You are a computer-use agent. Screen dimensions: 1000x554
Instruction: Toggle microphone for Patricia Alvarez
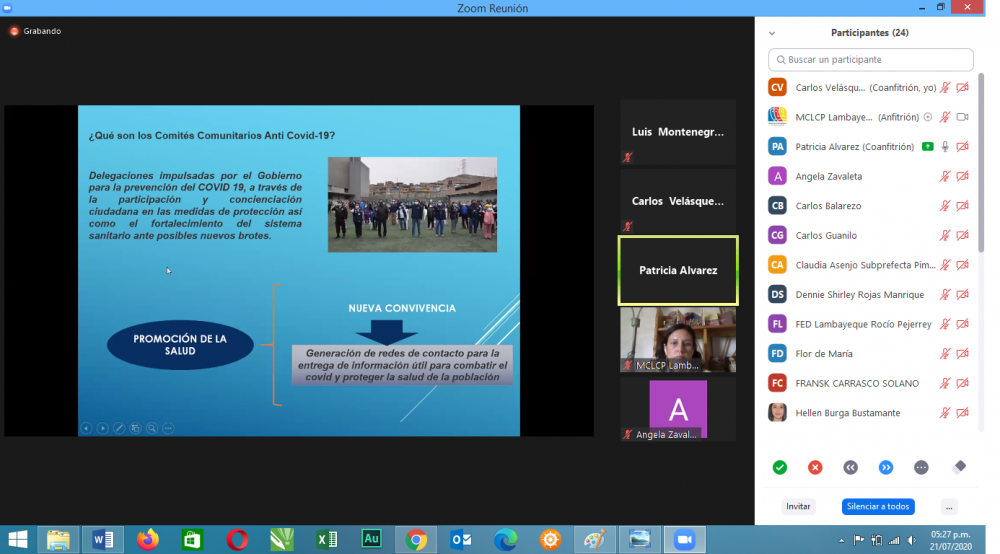944,147
